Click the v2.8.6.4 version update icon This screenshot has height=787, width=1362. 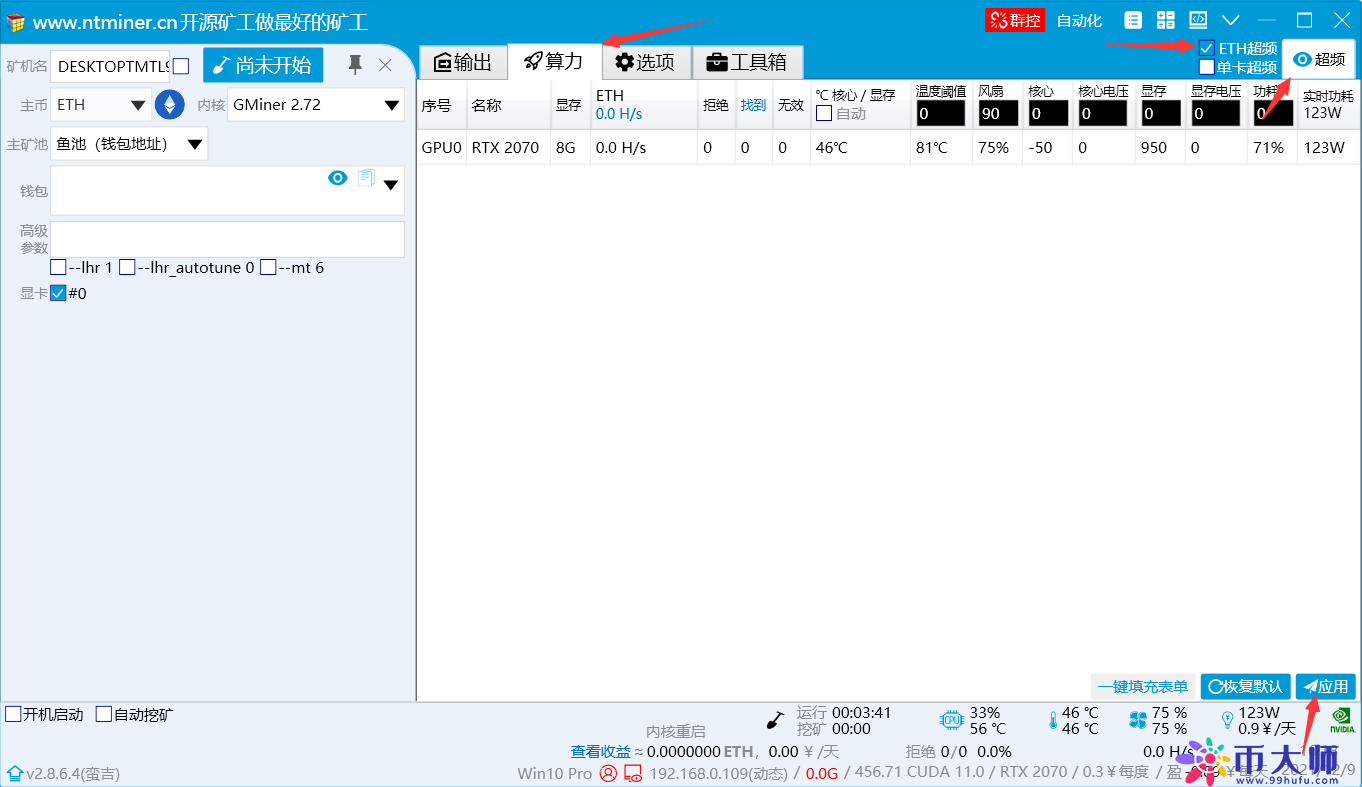pyautogui.click(x=15, y=773)
